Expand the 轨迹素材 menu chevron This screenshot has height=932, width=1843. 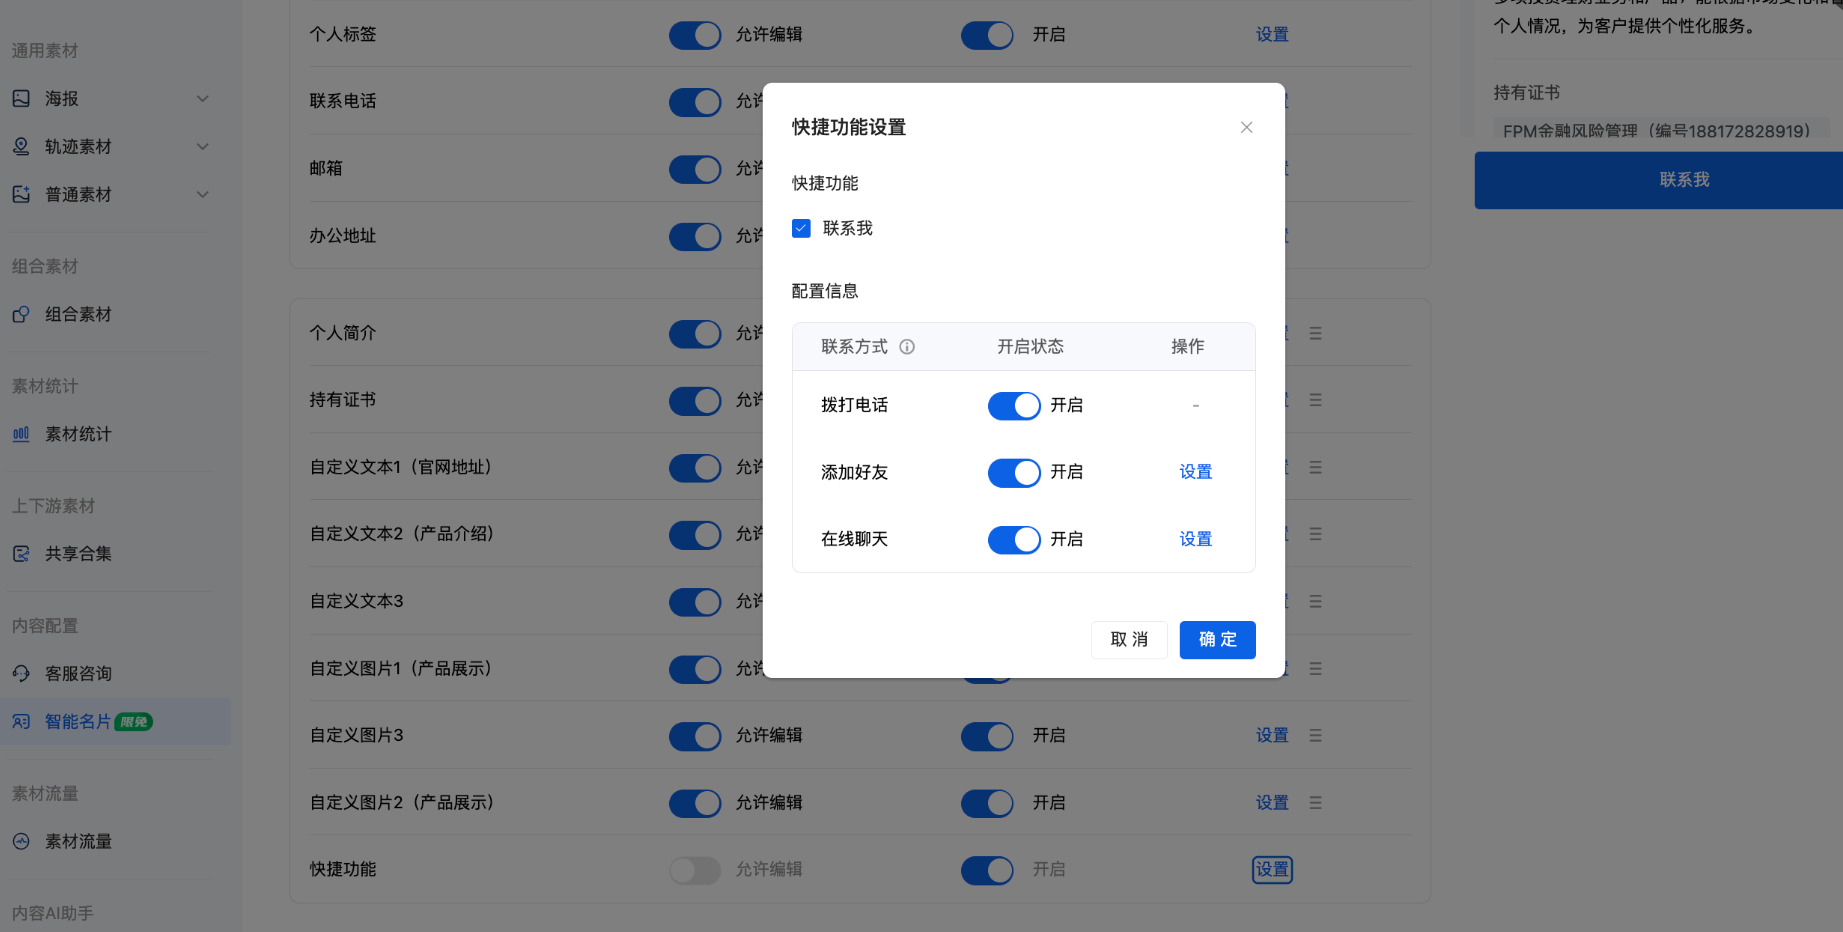click(203, 146)
